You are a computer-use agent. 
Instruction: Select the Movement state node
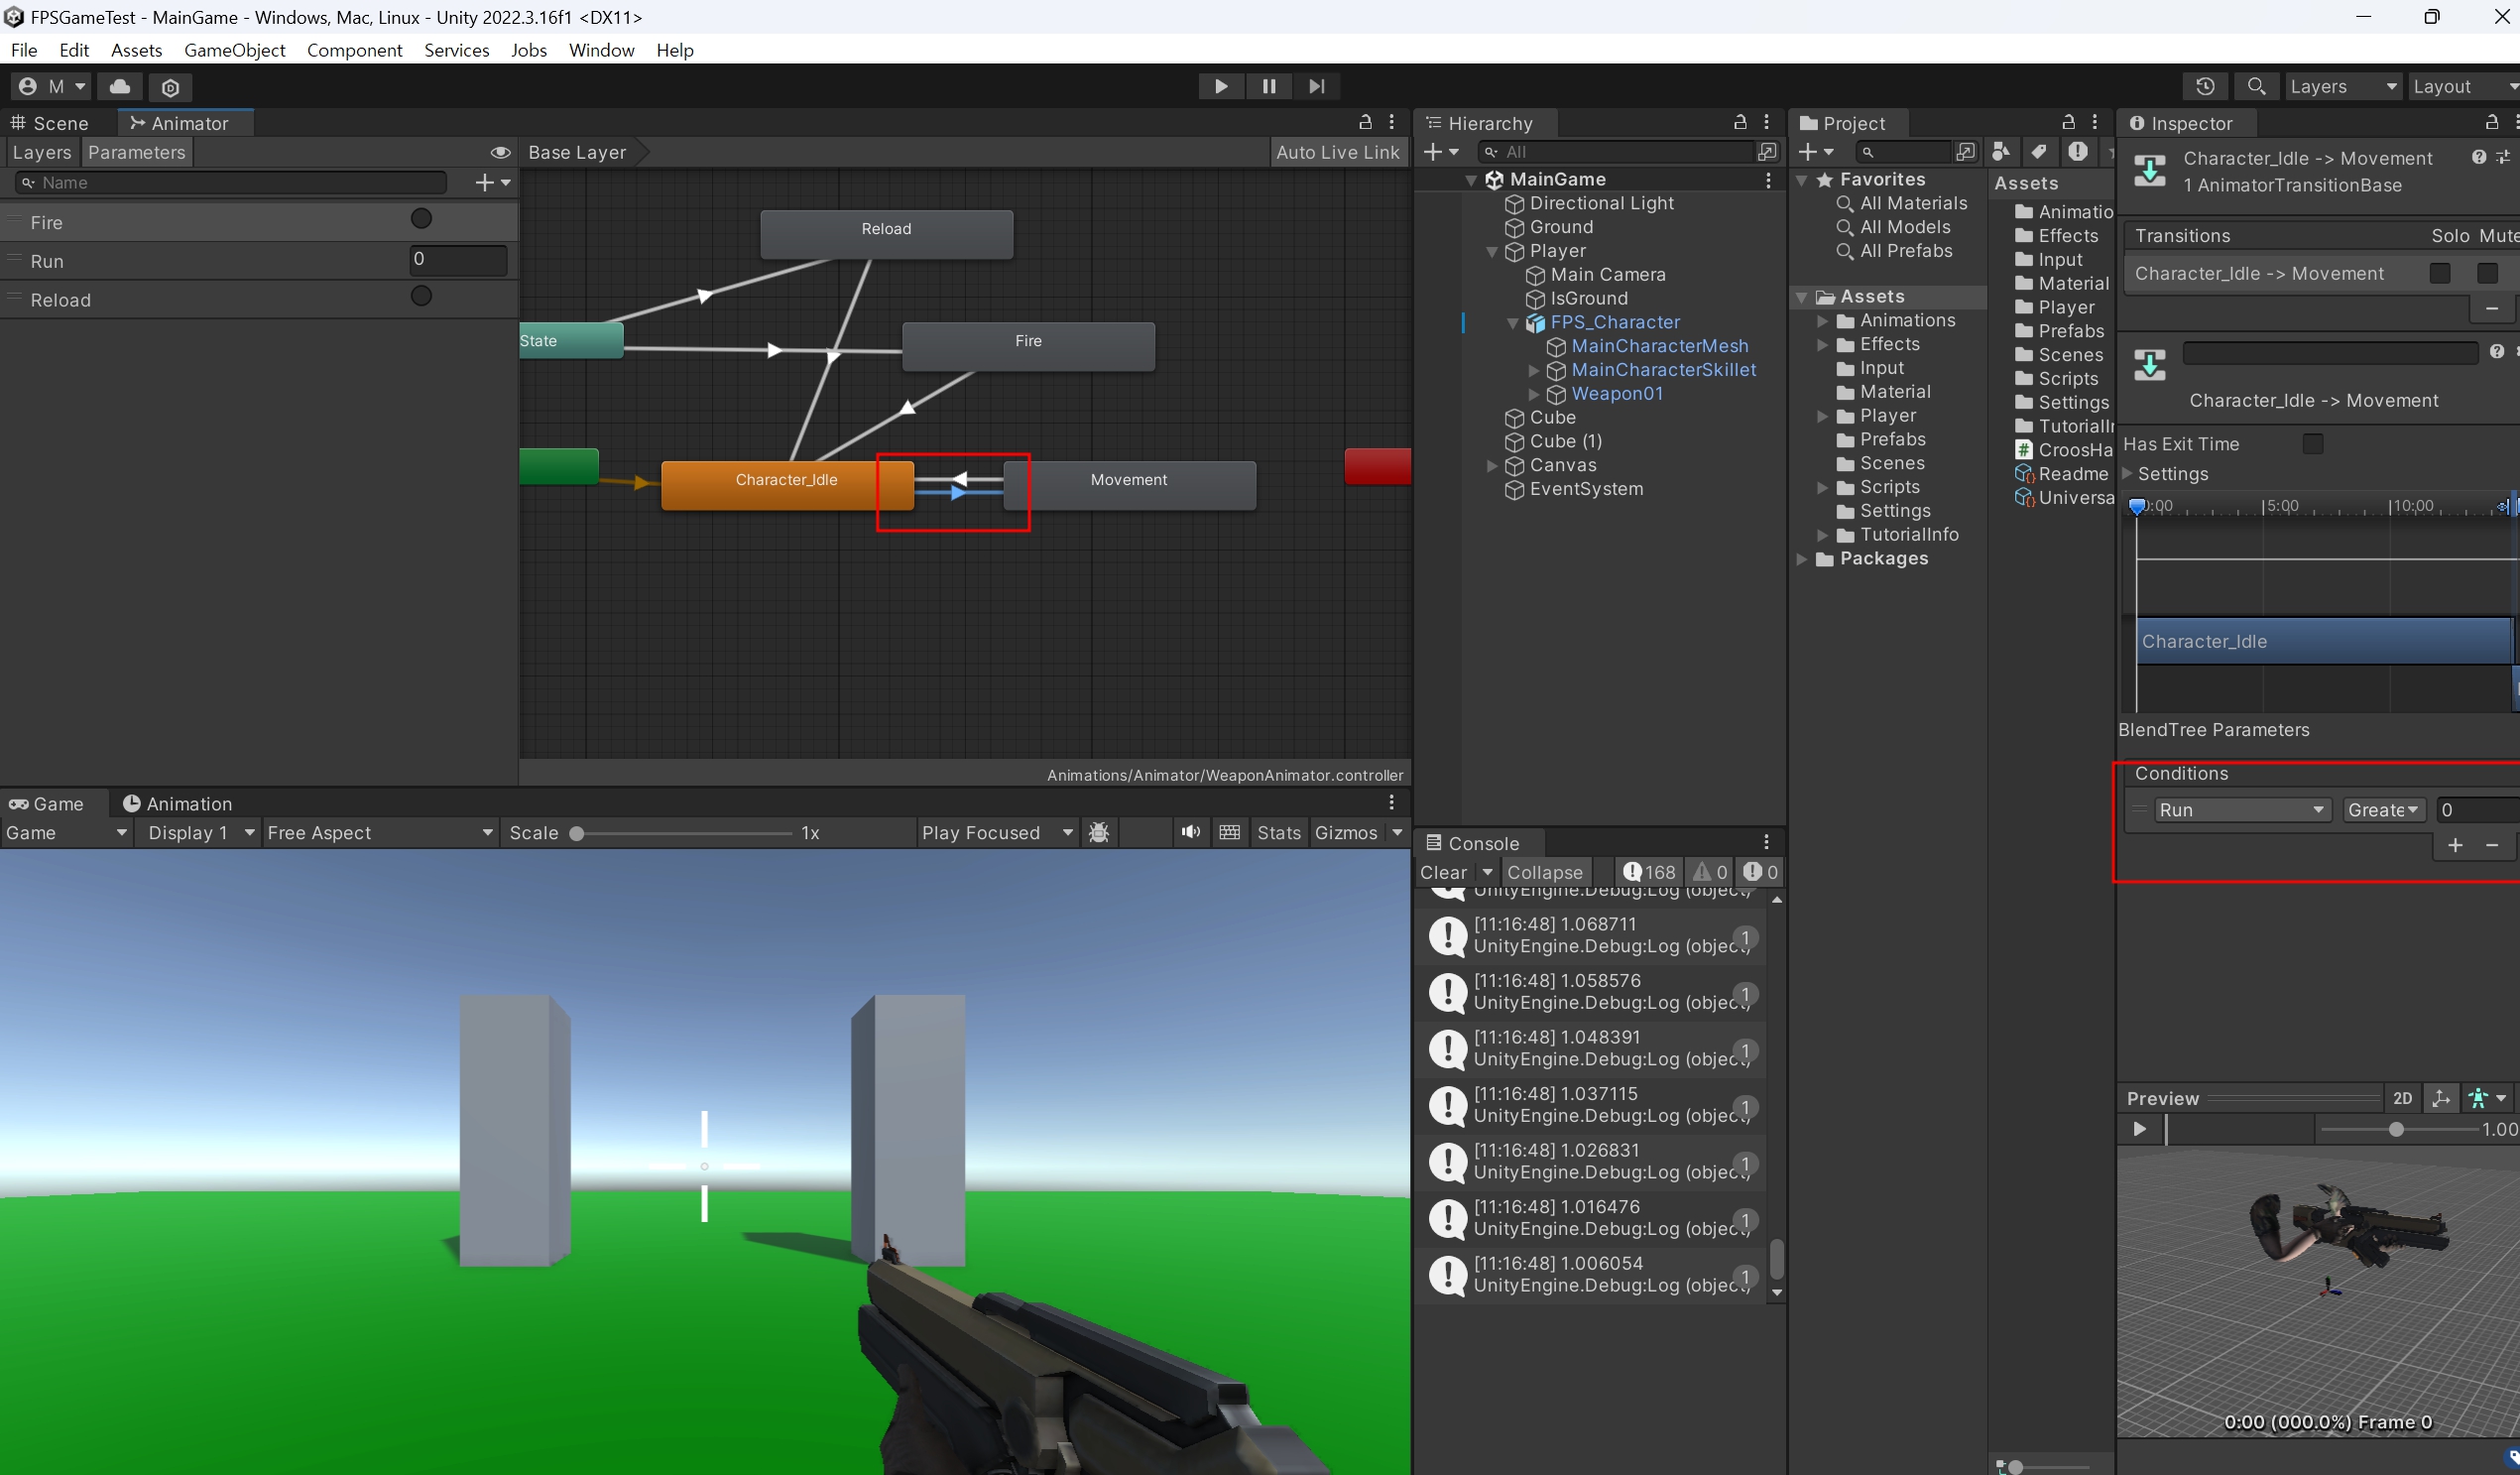tap(1129, 485)
